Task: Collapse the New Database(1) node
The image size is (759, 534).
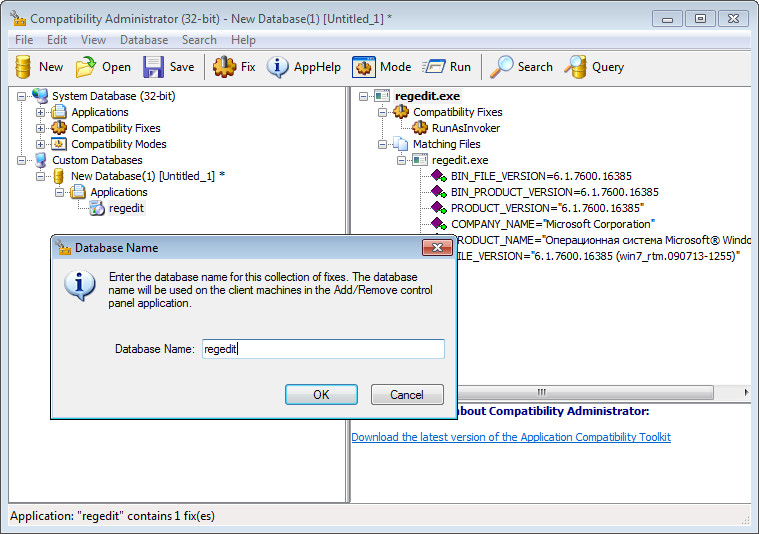Action: [41, 176]
